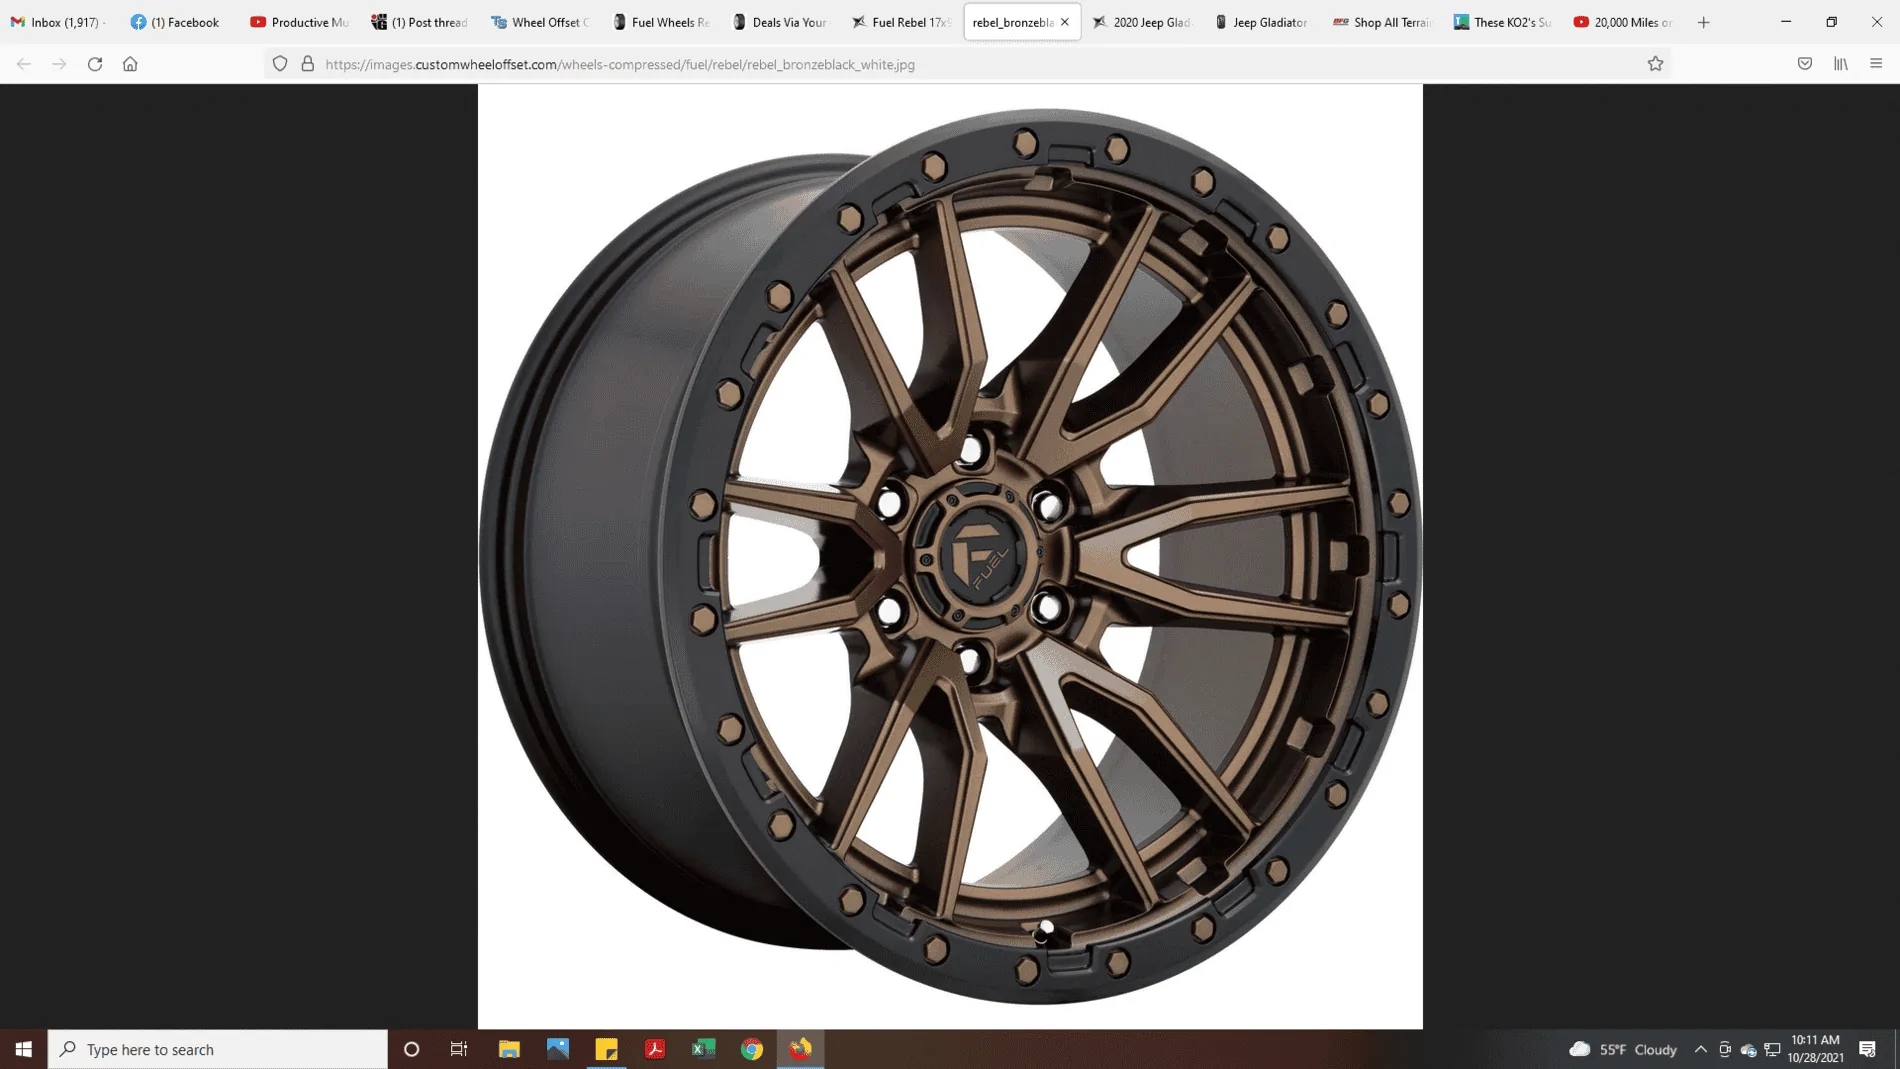Go back to the previous page
This screenshot has width=1900, height=1069.
pyautogui.click(x=24, y=64)
